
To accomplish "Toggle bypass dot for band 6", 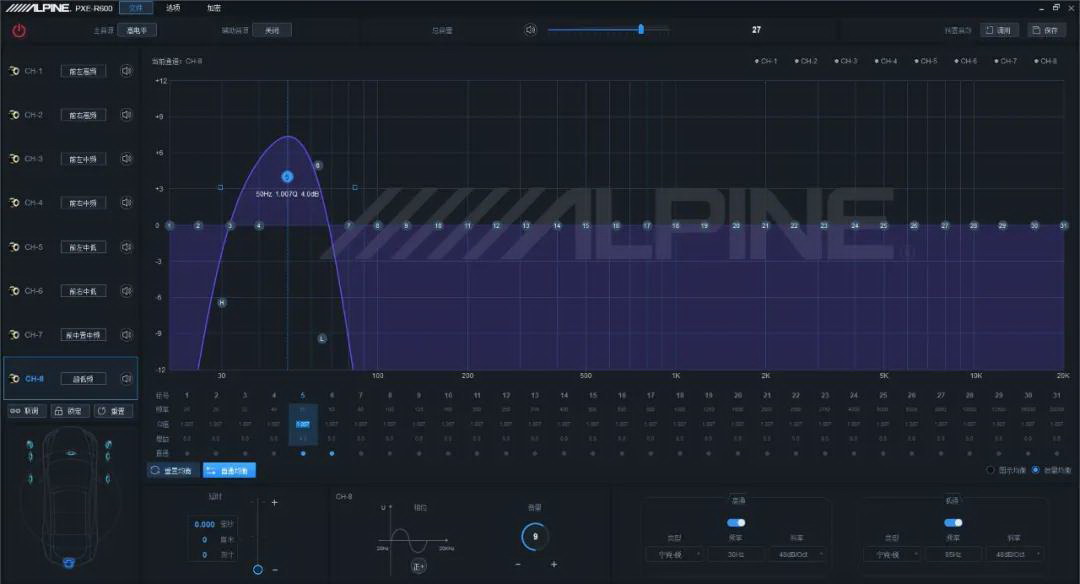I will (x=332, y=453).
